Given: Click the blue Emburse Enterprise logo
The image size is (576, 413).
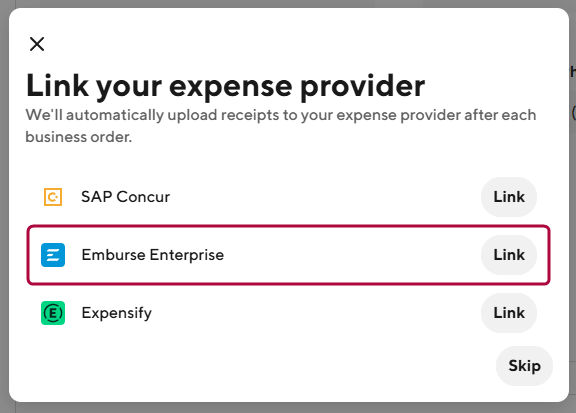Looking at the screenshot, I should pos(53,255).
